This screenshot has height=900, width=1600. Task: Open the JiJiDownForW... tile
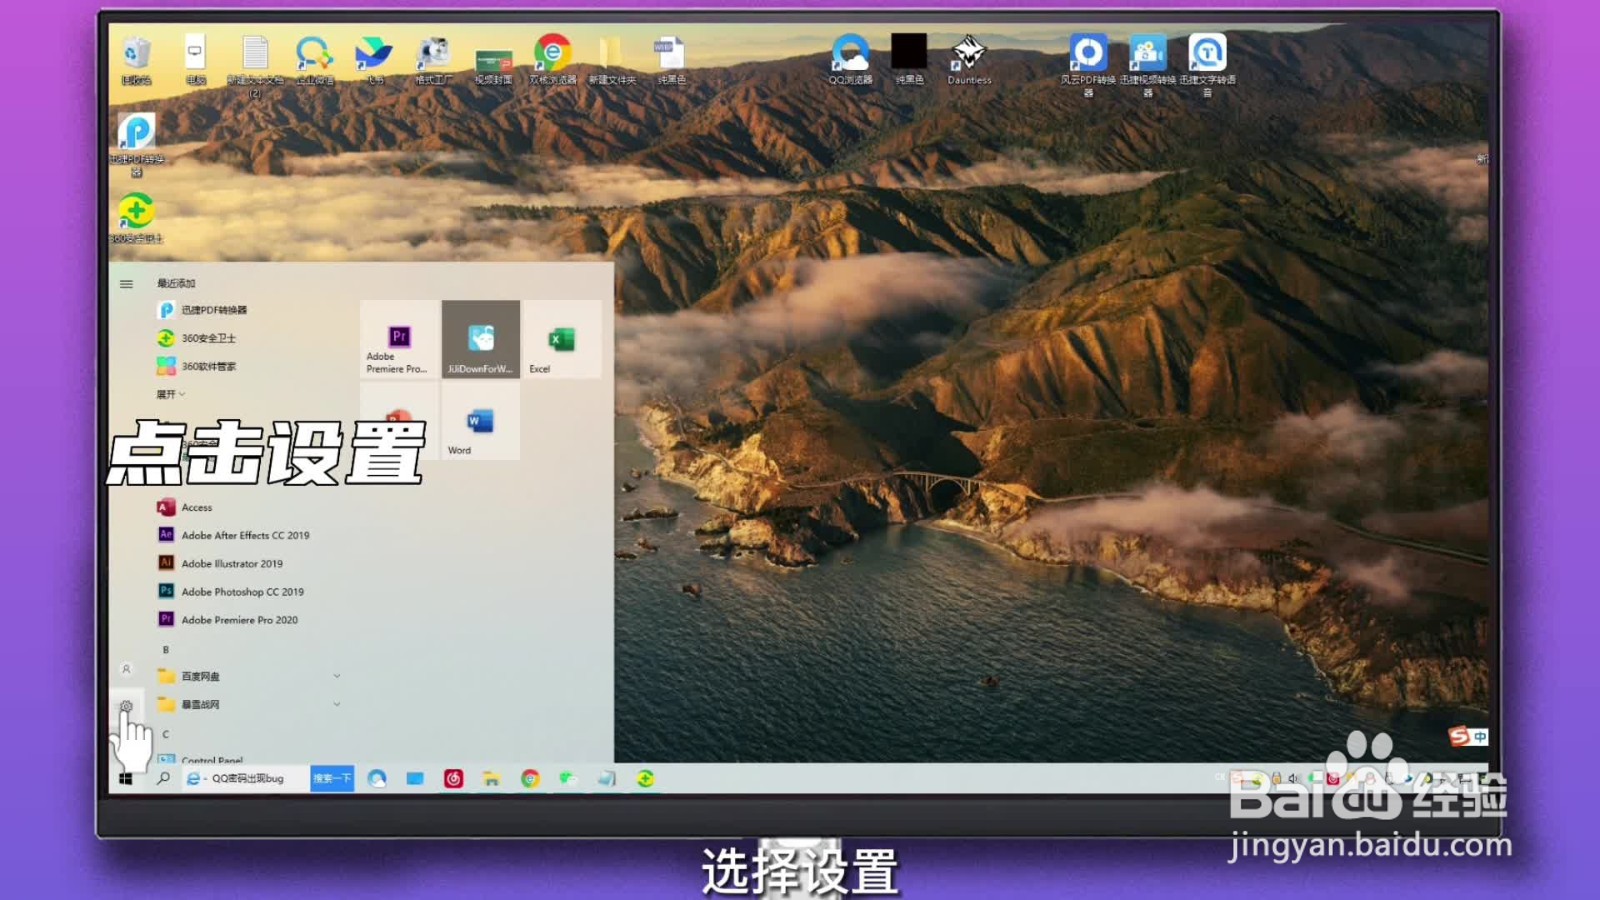click(481, 339)
